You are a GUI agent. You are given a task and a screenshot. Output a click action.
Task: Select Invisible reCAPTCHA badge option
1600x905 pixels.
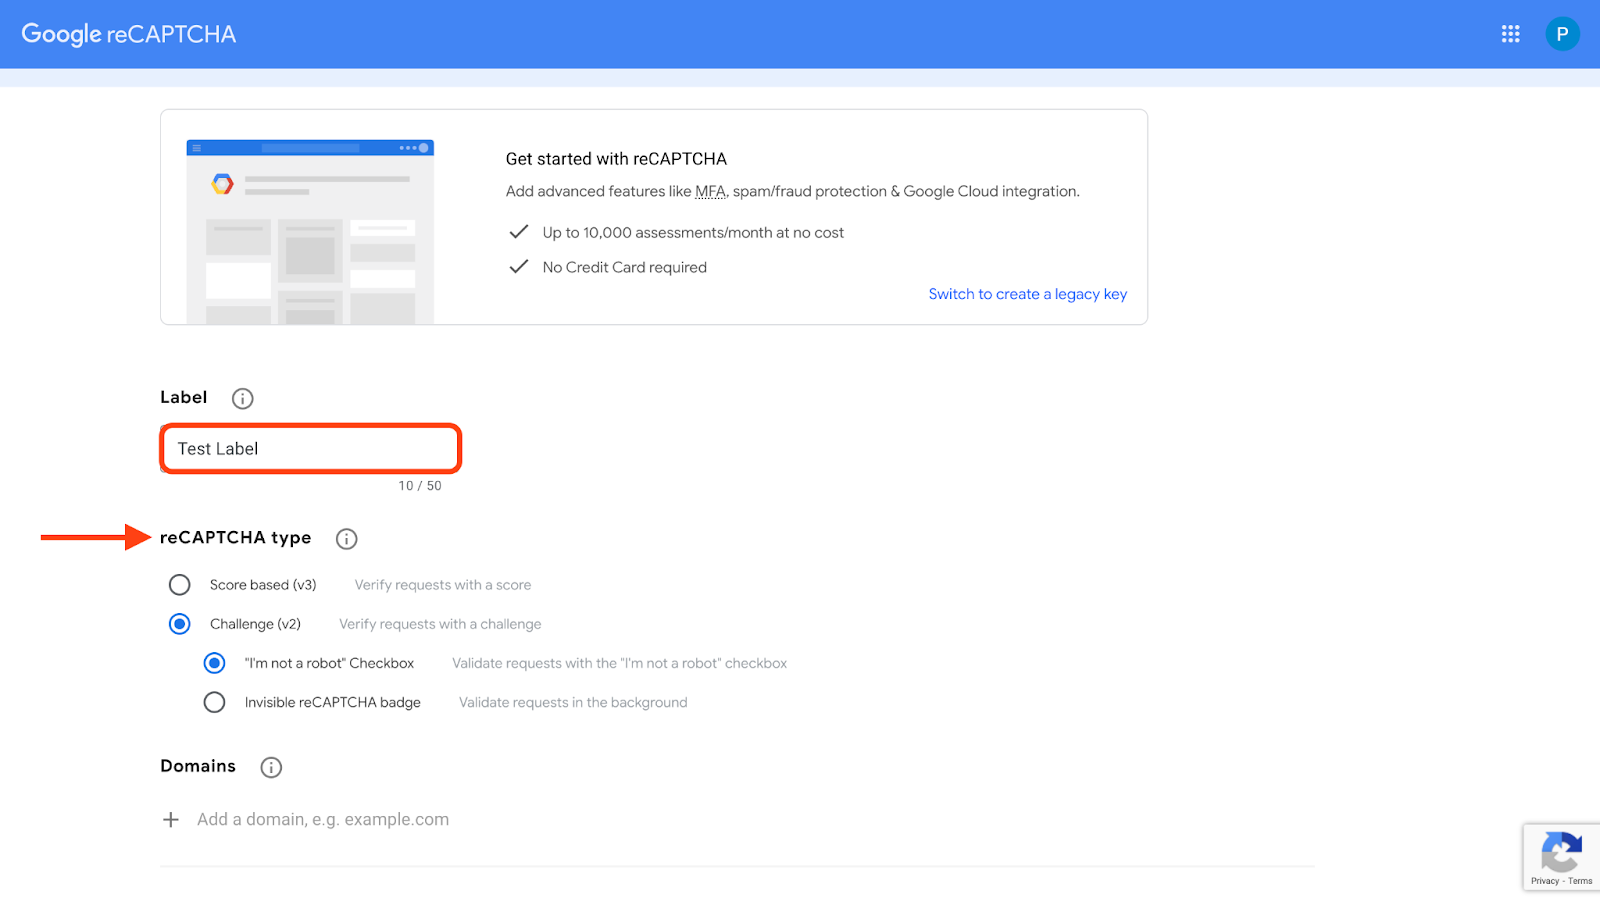coord(214,702)
